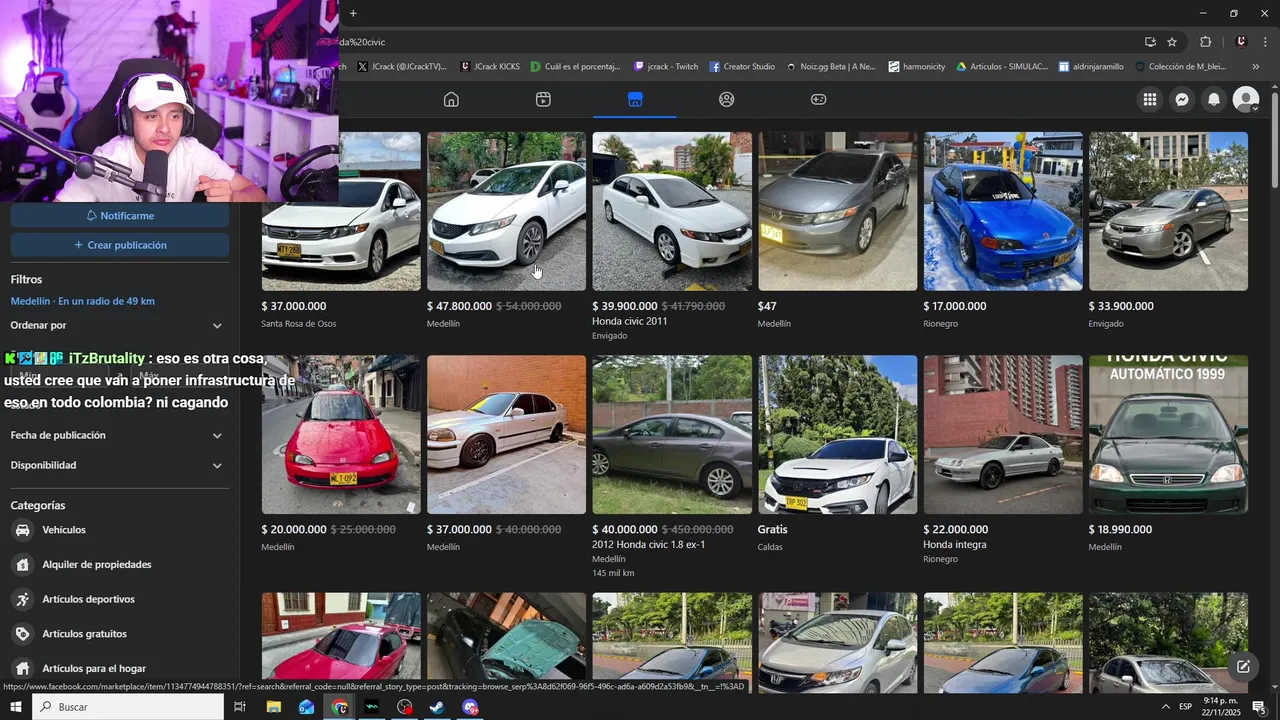This screenshot has width=1280, height=720.
Task: Open the Groups/Profile circle tab icon
Action: click(x=727, y=99)
